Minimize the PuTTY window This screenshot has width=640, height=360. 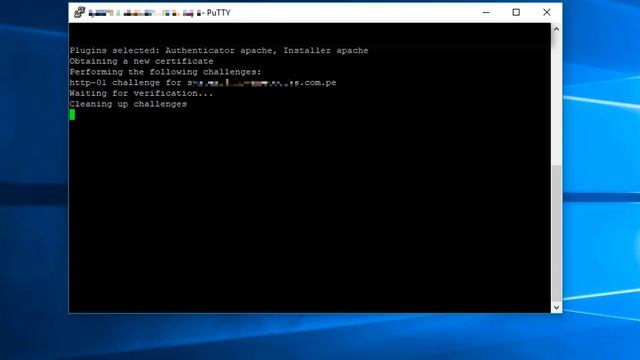pyautogui.click(x=486, y=13)
